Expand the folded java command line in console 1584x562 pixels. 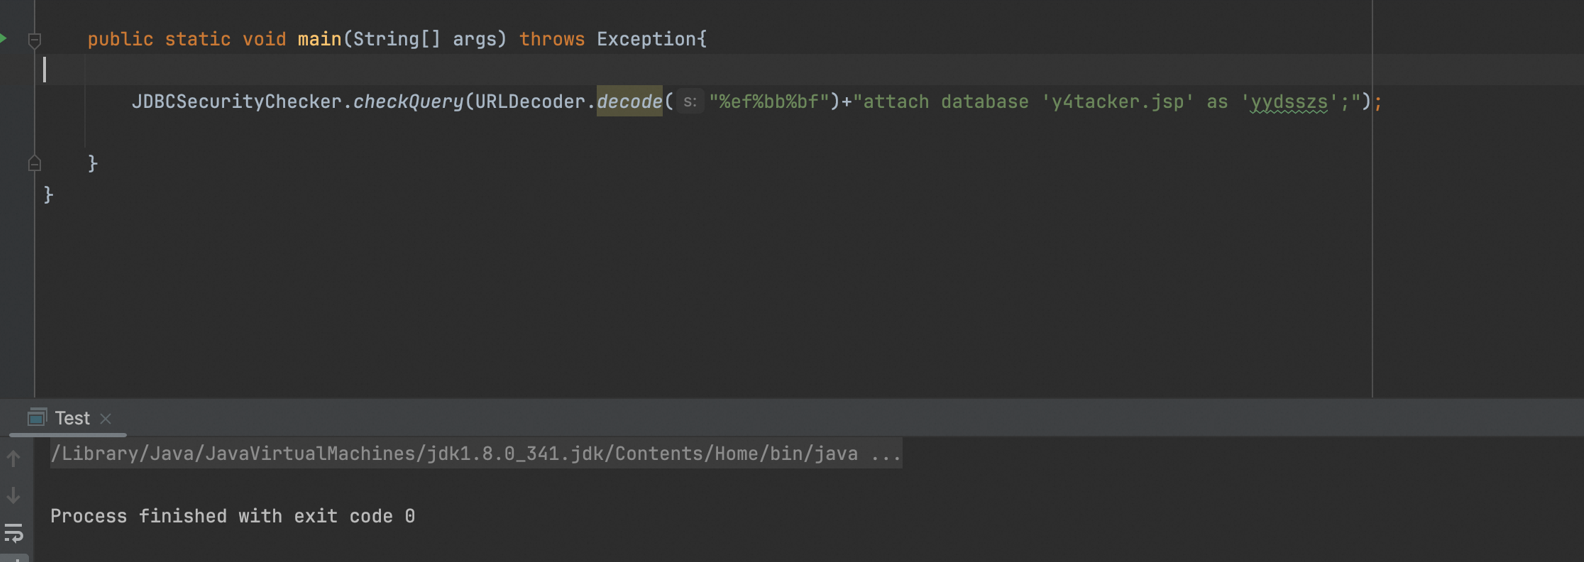[x=886, y=454]
